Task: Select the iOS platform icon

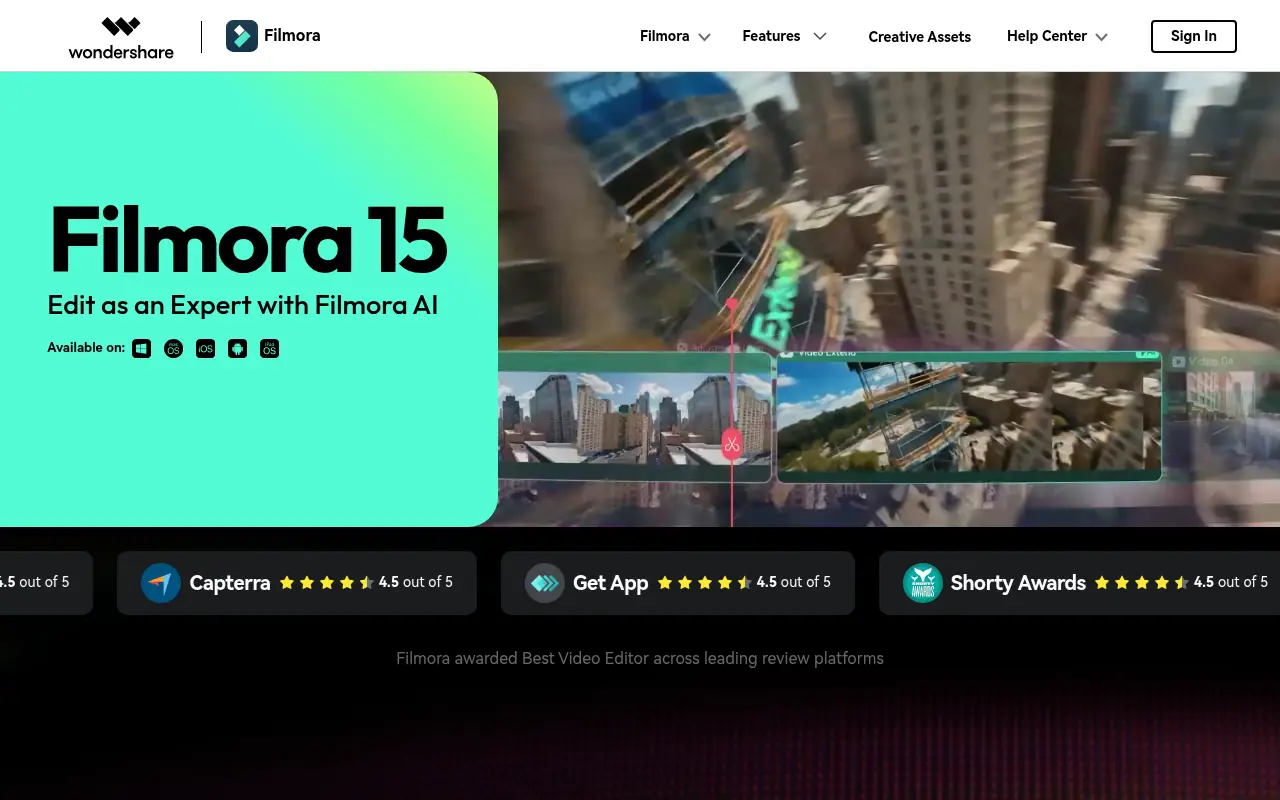Action: (x=205, y=348)
